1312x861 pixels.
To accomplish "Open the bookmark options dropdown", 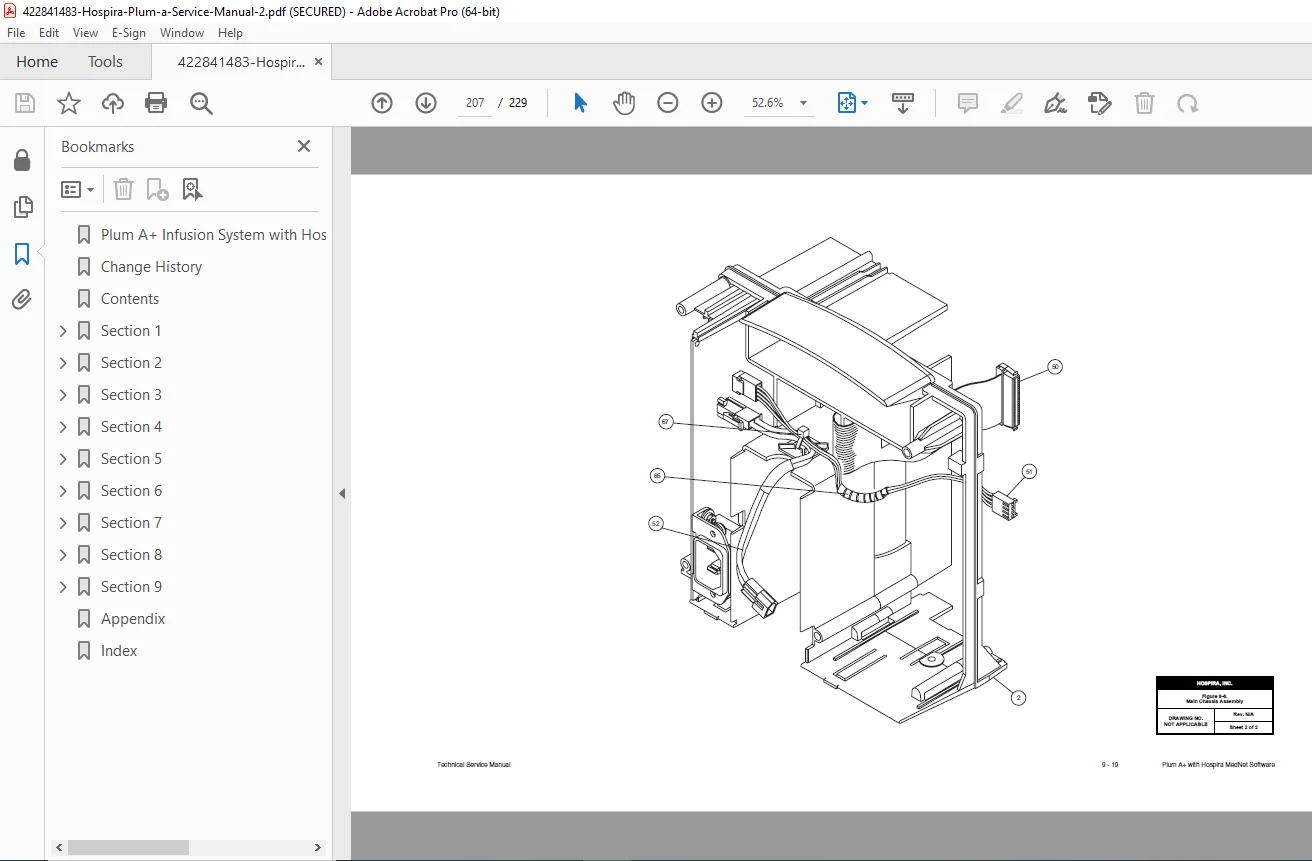I will (78, 189).
